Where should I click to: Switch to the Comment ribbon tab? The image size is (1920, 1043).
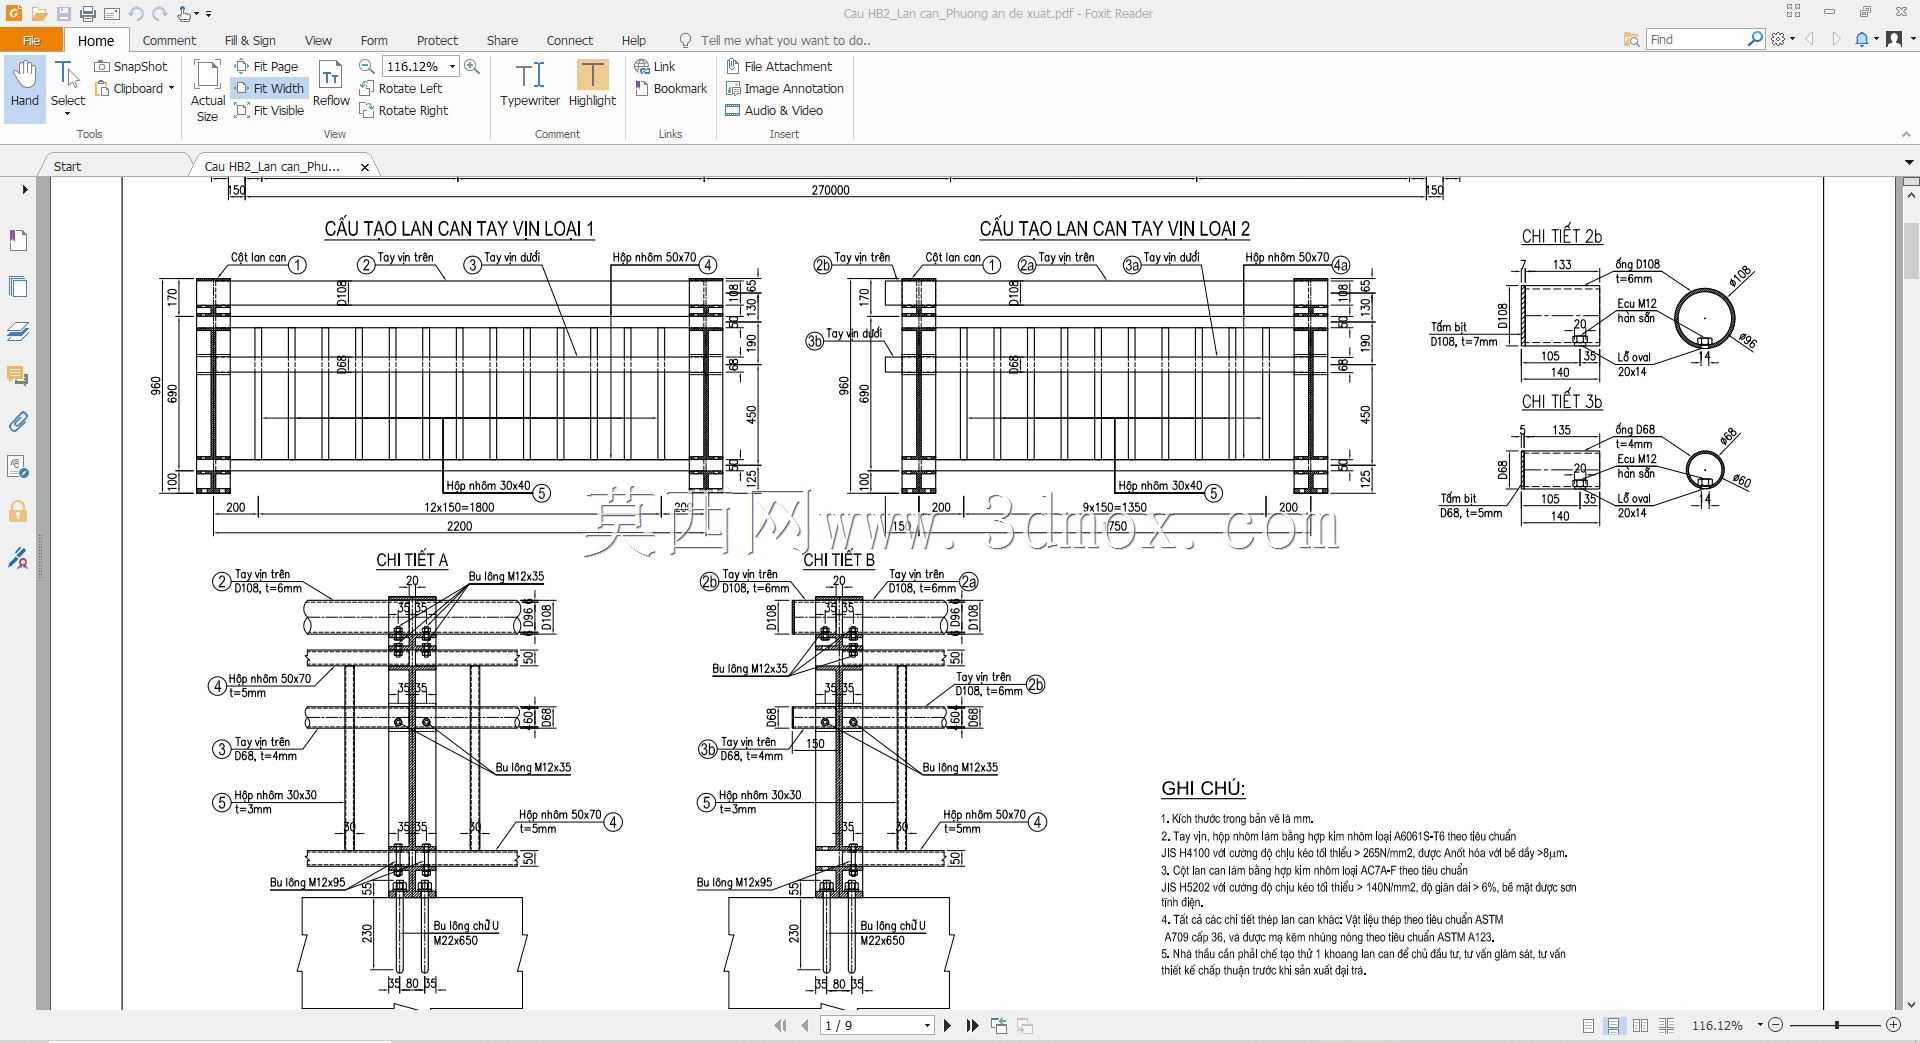(x=169, y=40)
